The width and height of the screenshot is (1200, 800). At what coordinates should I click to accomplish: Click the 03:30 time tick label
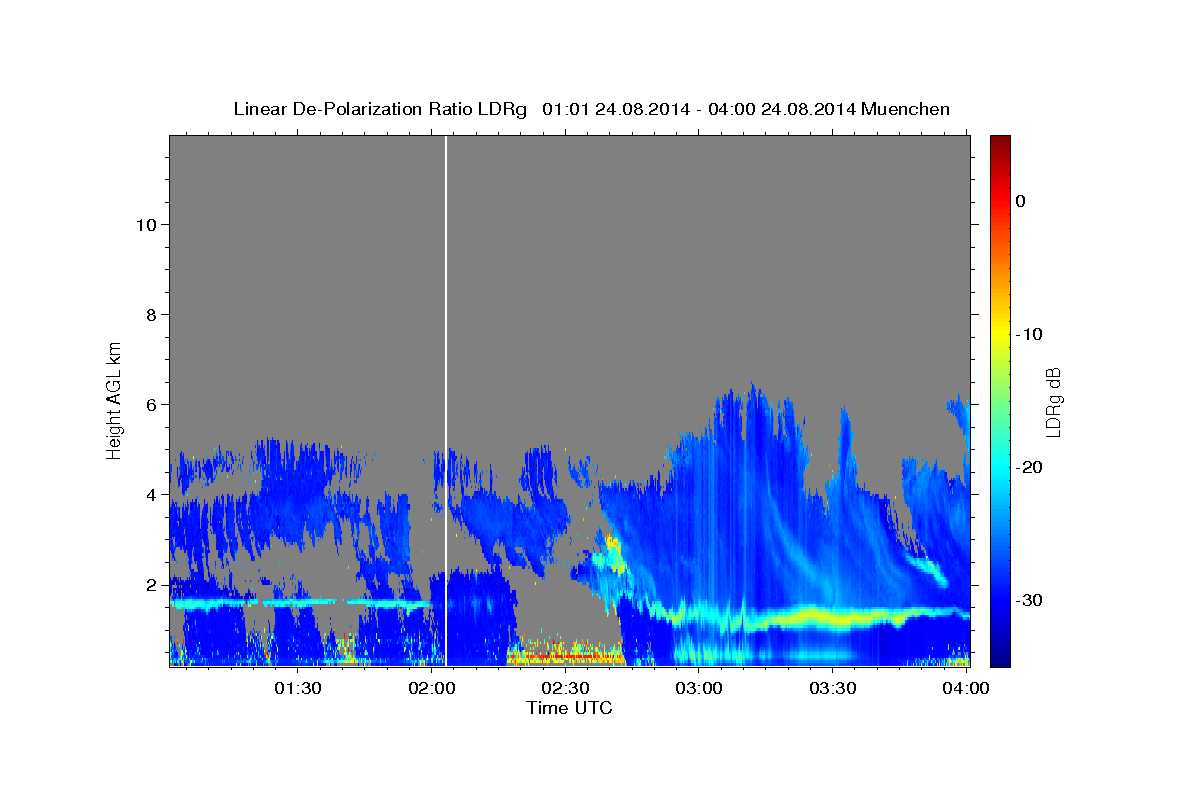832,688
